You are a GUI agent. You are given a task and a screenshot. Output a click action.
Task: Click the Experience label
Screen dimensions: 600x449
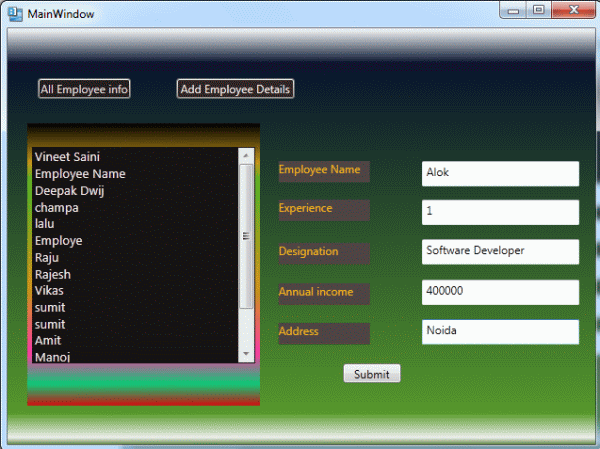click(324, 210)
